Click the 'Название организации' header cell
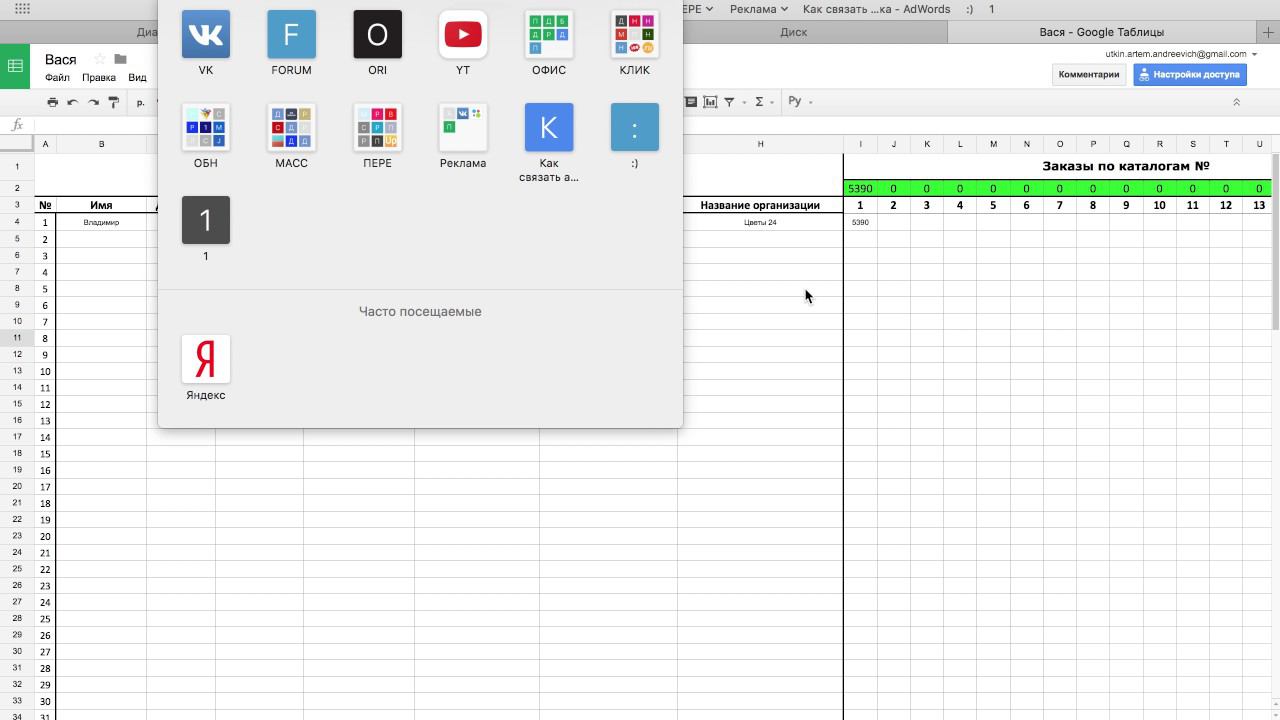 pos(760,205)
